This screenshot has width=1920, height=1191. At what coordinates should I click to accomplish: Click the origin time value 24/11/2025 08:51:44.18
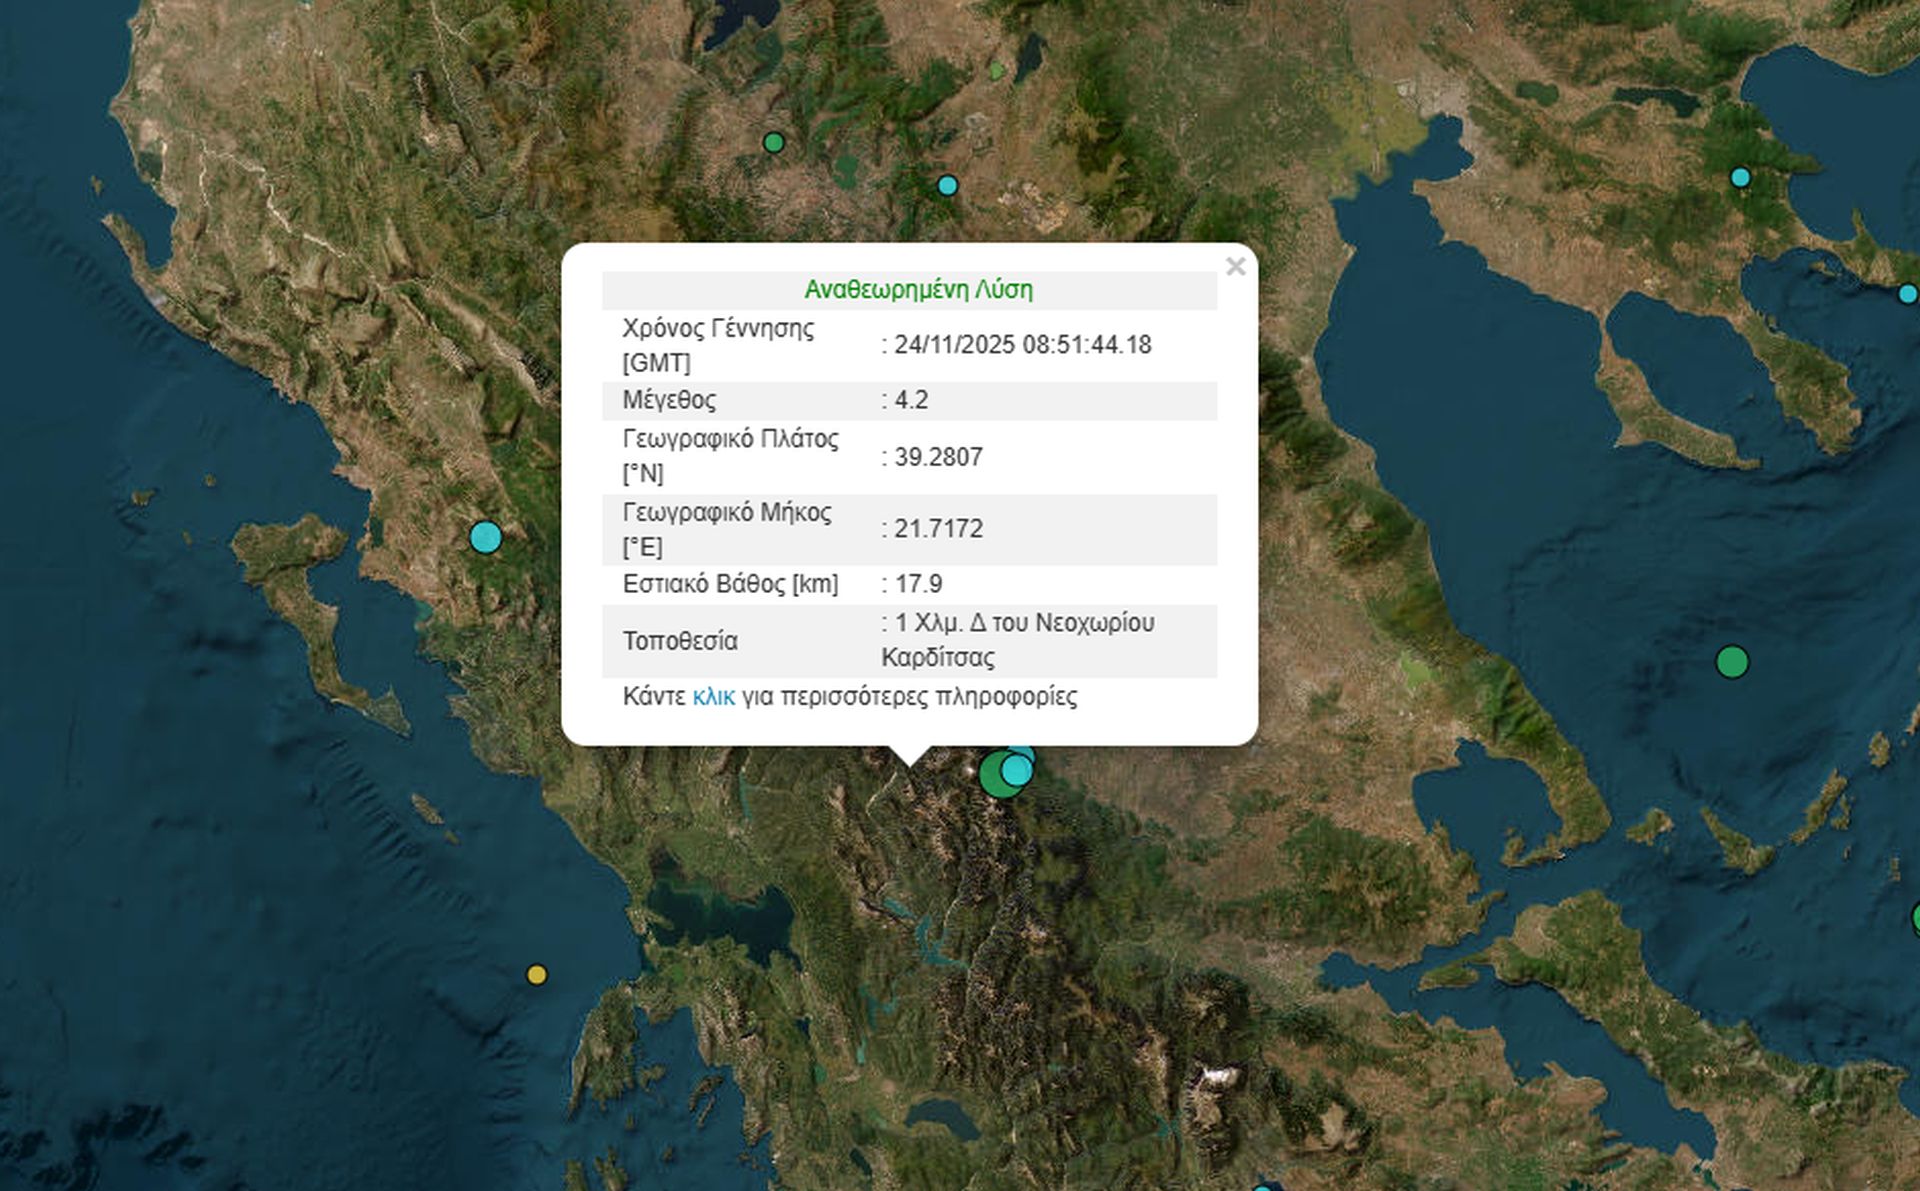[x=1022, y=345]
